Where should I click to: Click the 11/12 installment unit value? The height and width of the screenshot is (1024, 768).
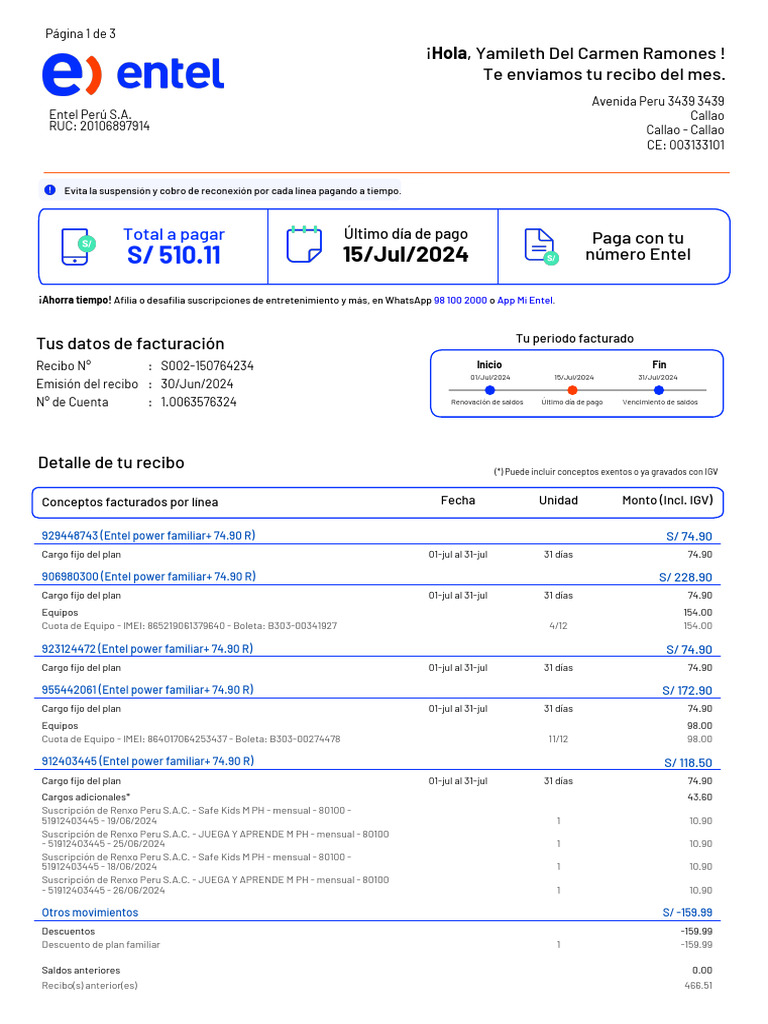(558, 739)
